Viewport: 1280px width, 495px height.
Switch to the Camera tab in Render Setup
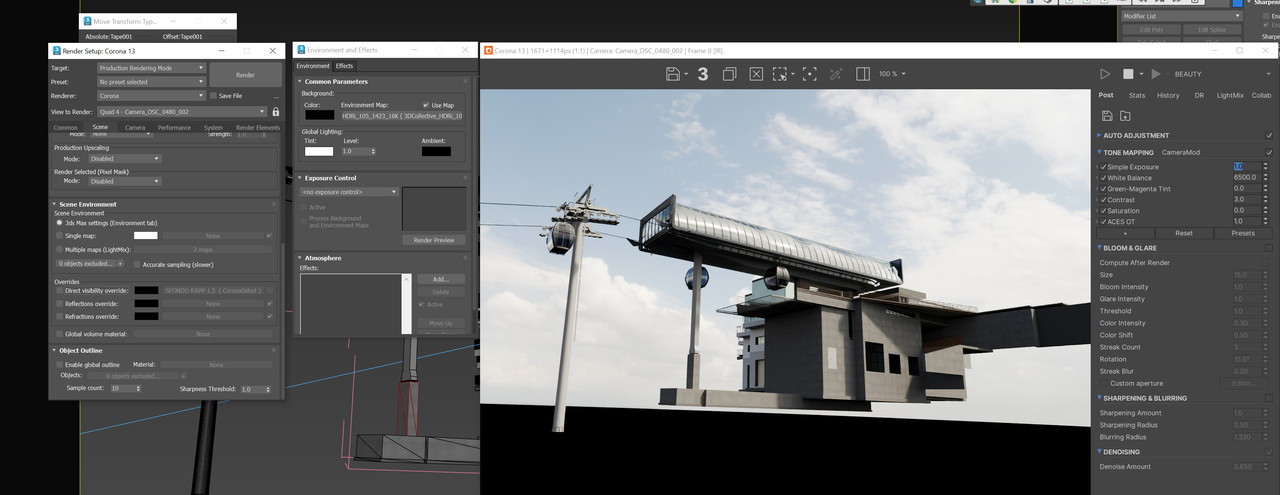click(x=134, y=128)
